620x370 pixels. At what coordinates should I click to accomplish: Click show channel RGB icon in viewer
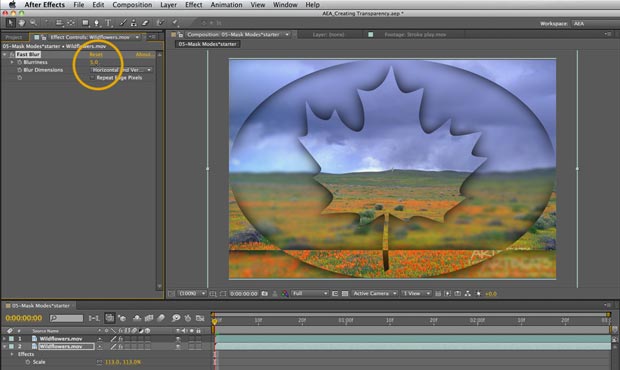coord(285,293)
